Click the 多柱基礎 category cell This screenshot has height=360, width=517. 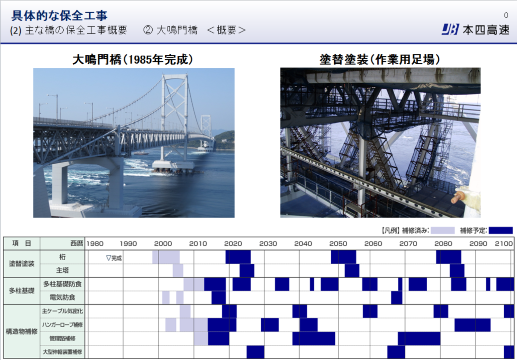(x=22, y=291)
